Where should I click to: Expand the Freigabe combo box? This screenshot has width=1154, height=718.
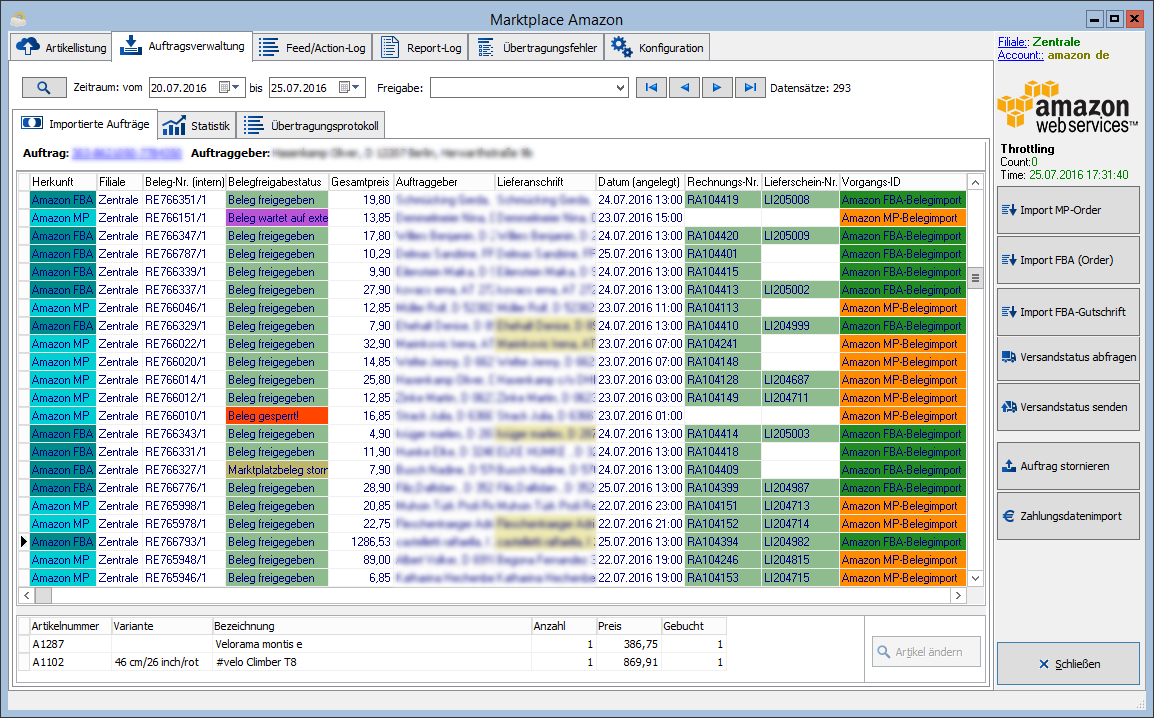(620, 88)
